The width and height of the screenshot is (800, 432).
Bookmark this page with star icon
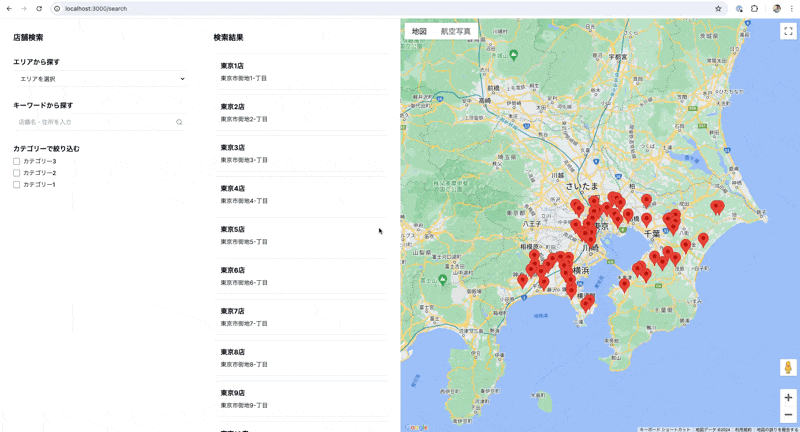coord(718,8)
